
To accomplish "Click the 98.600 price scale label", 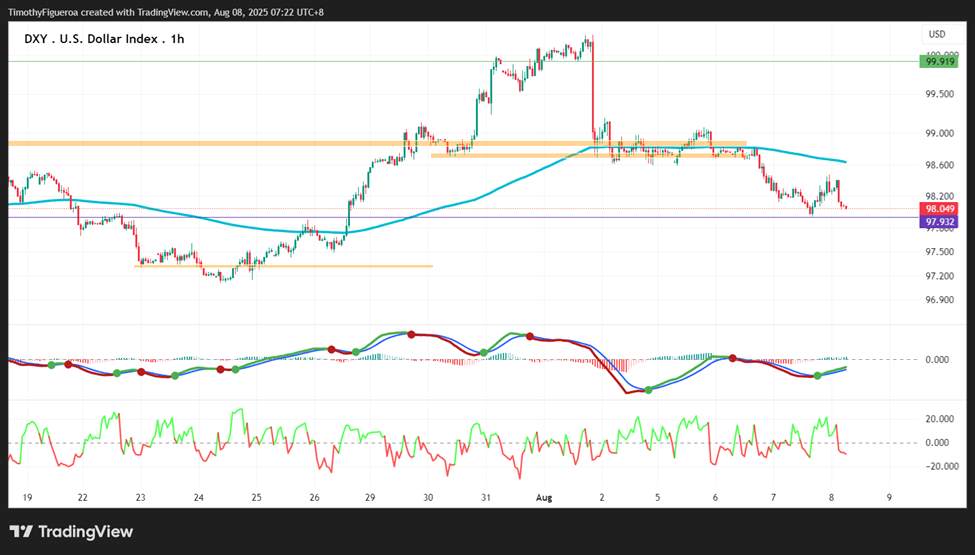I will pyautogui.click(x=940, y=165).
